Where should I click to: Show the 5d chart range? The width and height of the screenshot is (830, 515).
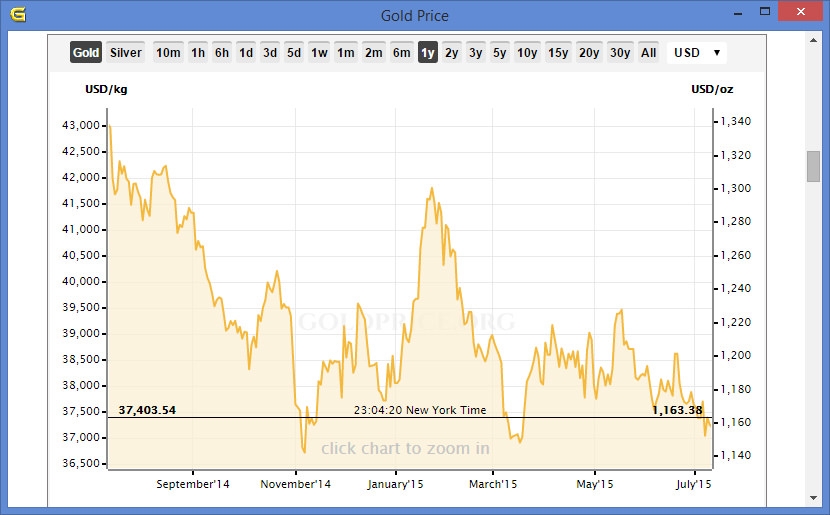[294, 52]
